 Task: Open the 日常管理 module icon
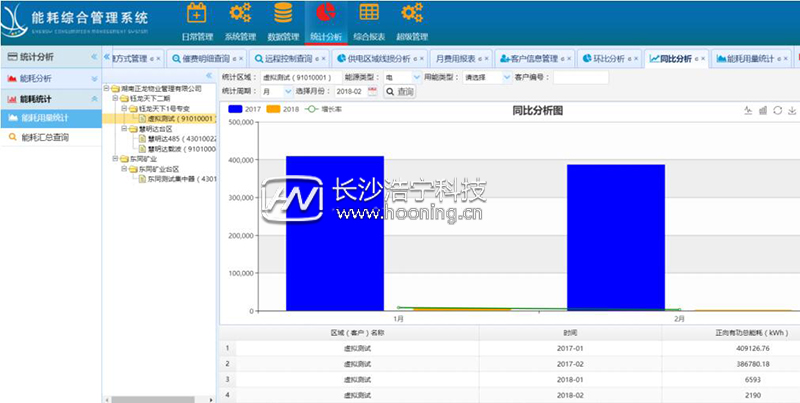tap(197, 14)
